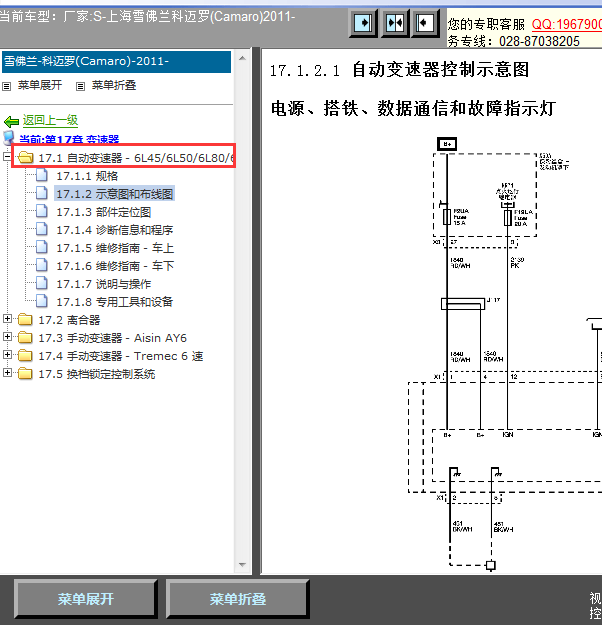Click the page icon beside 17.1.1 规格
Screen dimensions: 602x625
(42, 175)
